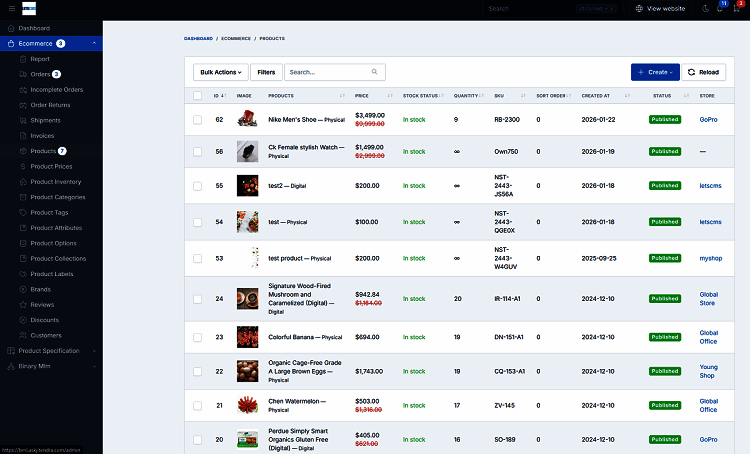The height and width of the screenshot is (454, 750).
Task: Tick the select-all checkbox in table header
Action: [198, 96]
